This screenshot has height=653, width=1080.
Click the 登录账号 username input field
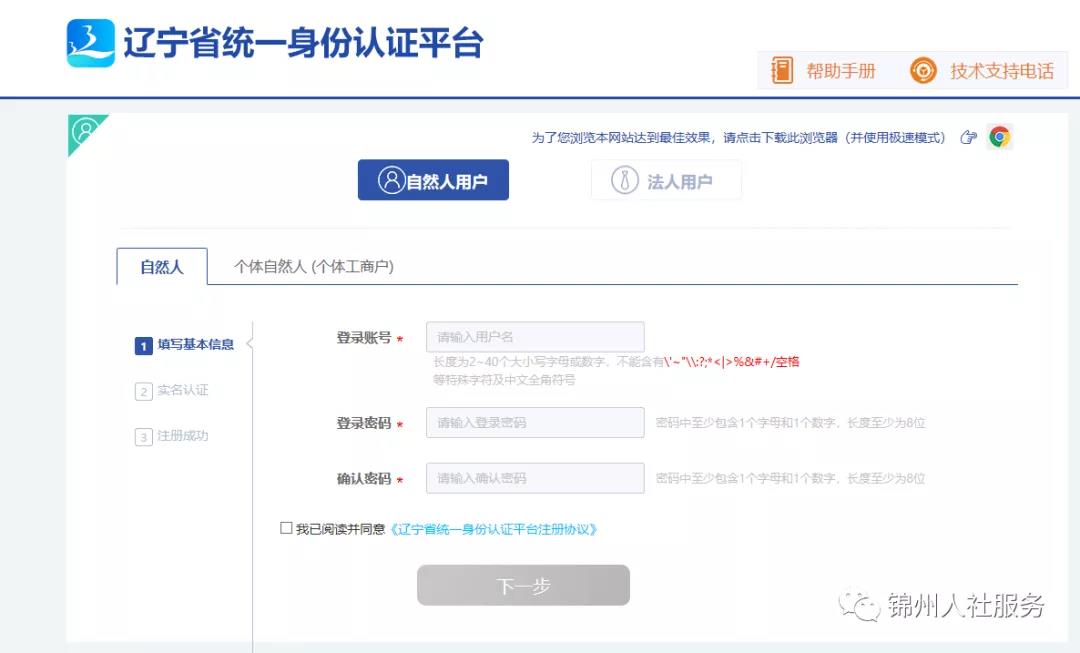point(535,337)
